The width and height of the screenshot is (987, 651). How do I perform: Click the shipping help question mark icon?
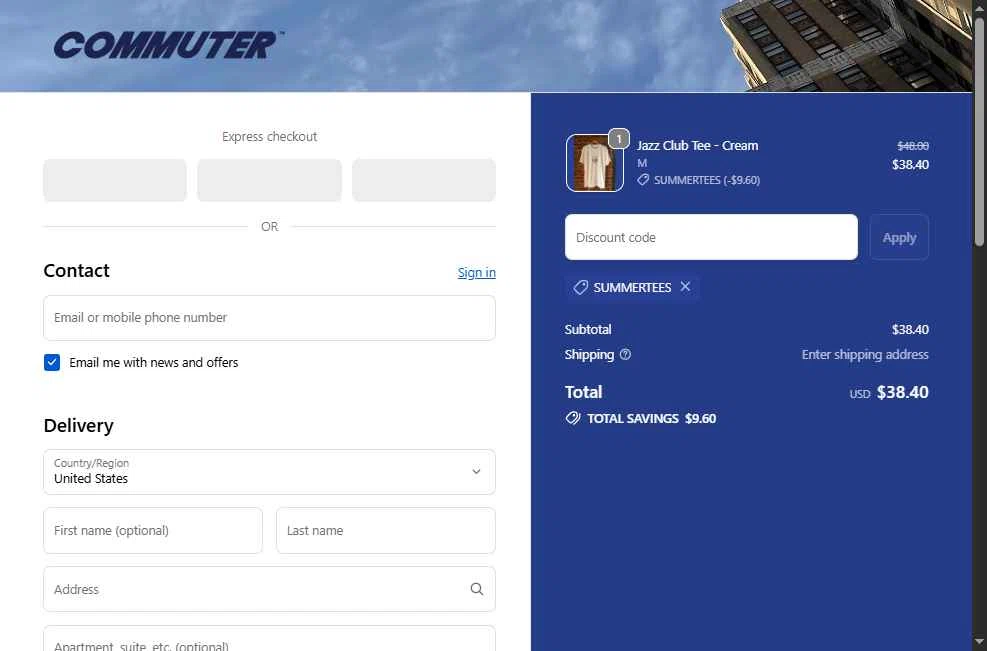tap(625, 354)
